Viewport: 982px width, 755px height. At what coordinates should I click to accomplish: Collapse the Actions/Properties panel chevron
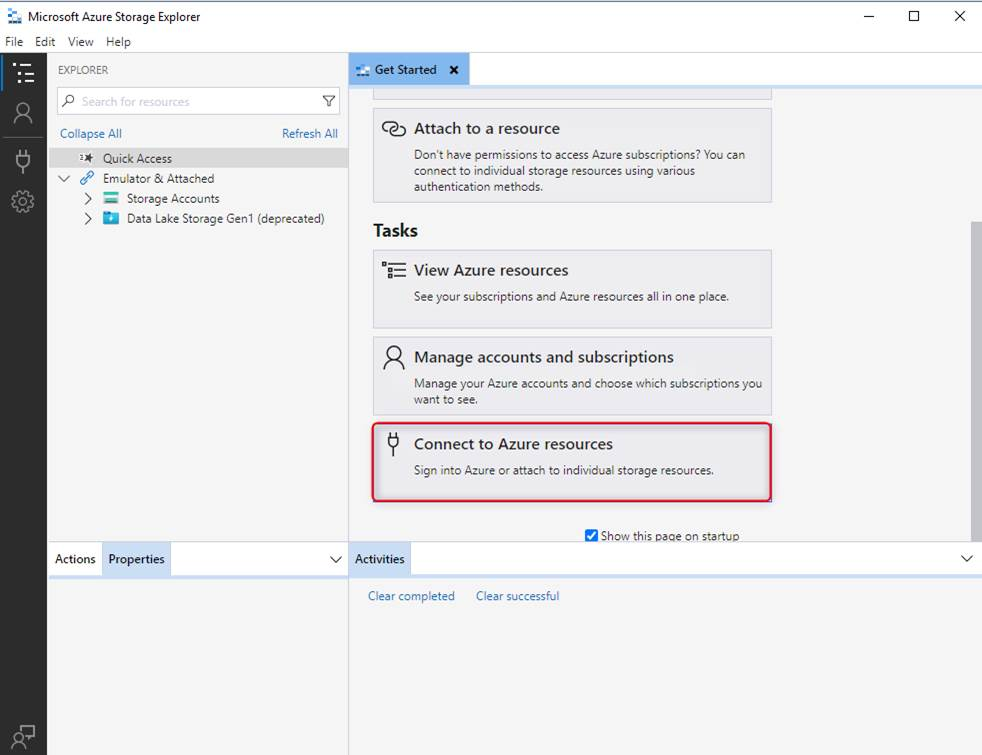point(336,560)
